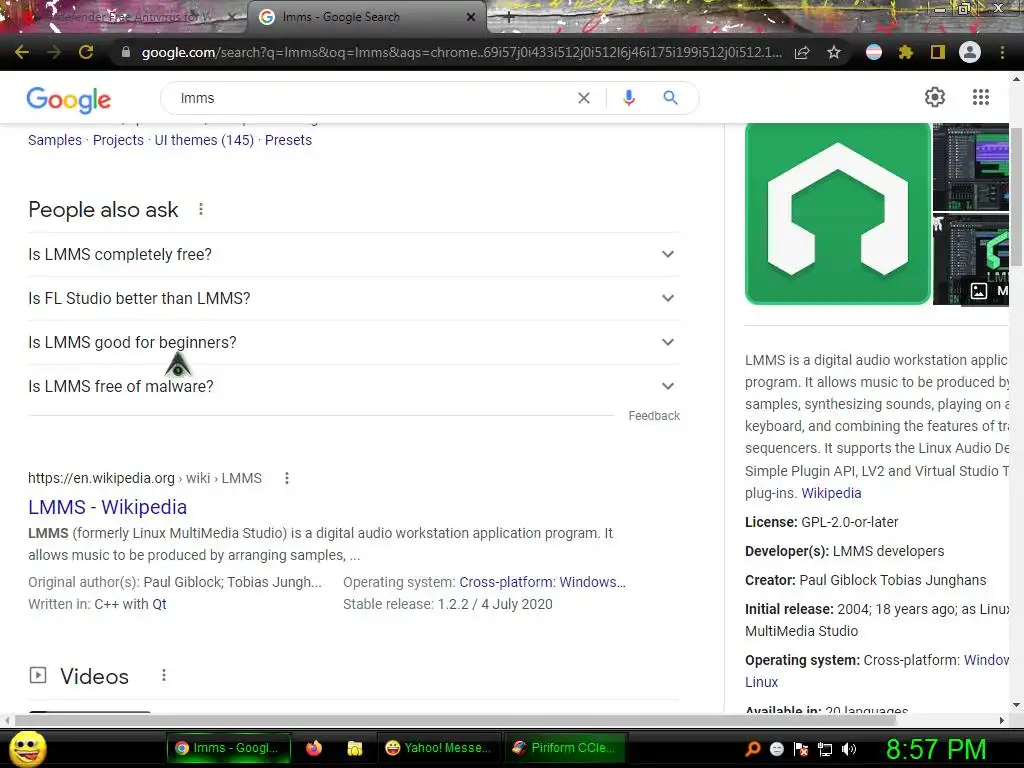Open the Linux link in knowledge panel
1024x768 pixels.
(x=761, y=682)
